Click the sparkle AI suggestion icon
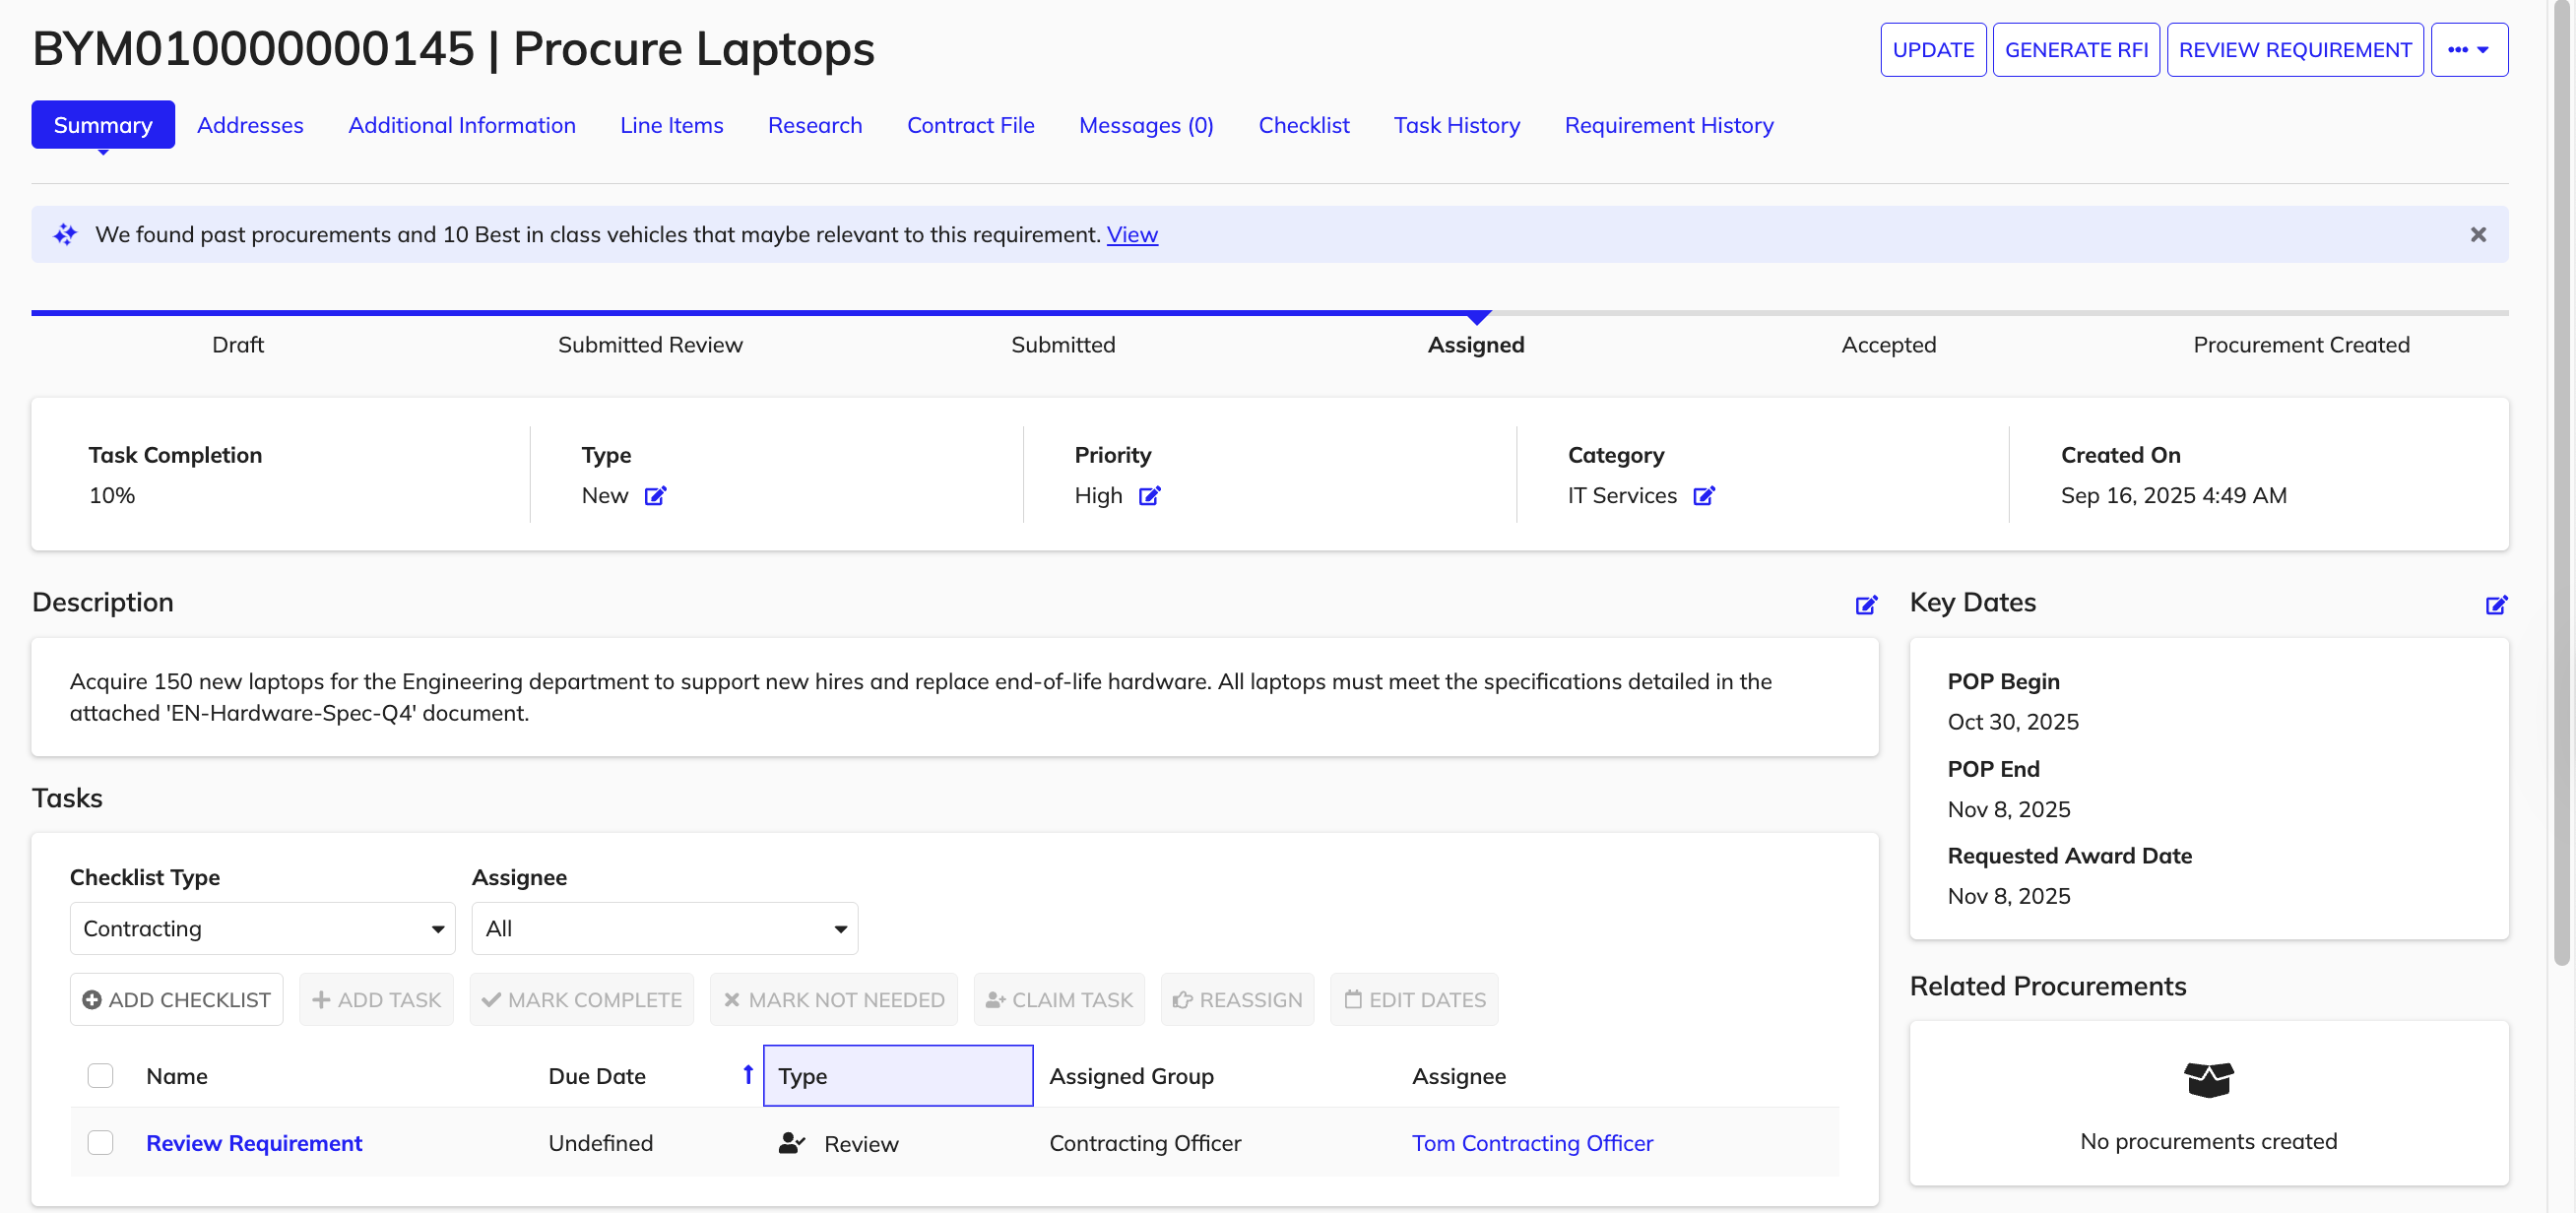2576x1213 pixels. [65, 235]
